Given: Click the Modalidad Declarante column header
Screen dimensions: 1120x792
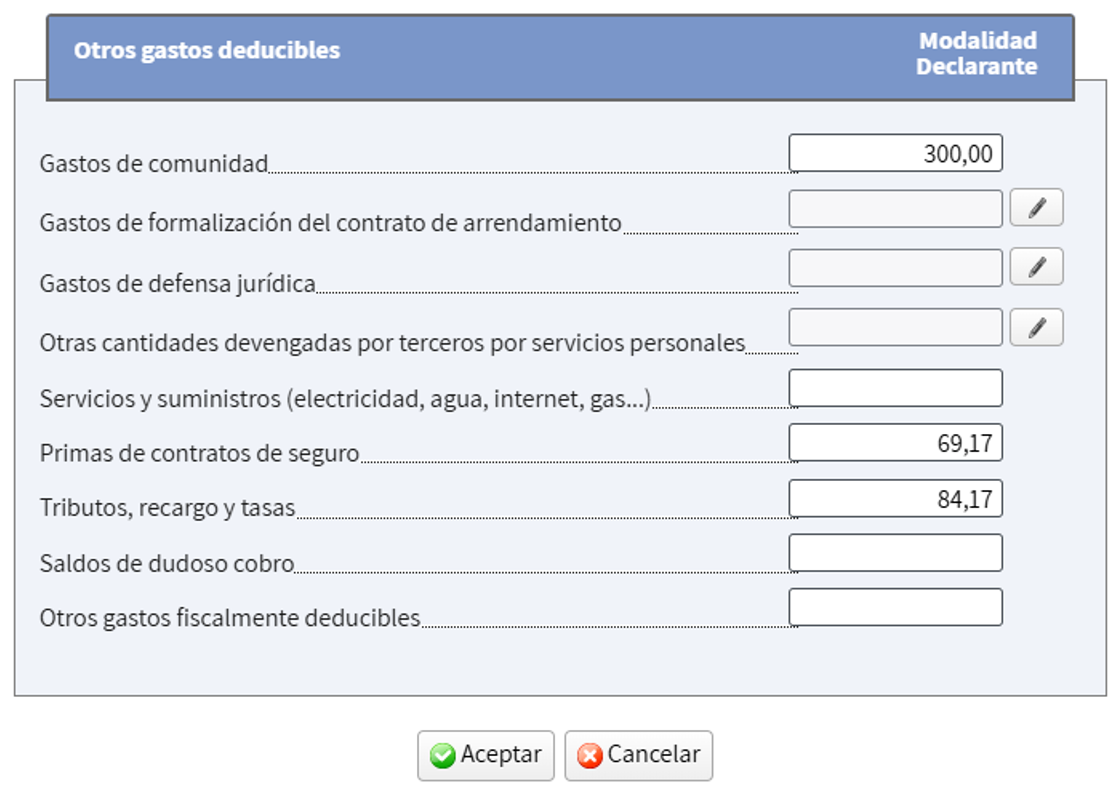Looking at the screenshot, I should pos(977,51).
